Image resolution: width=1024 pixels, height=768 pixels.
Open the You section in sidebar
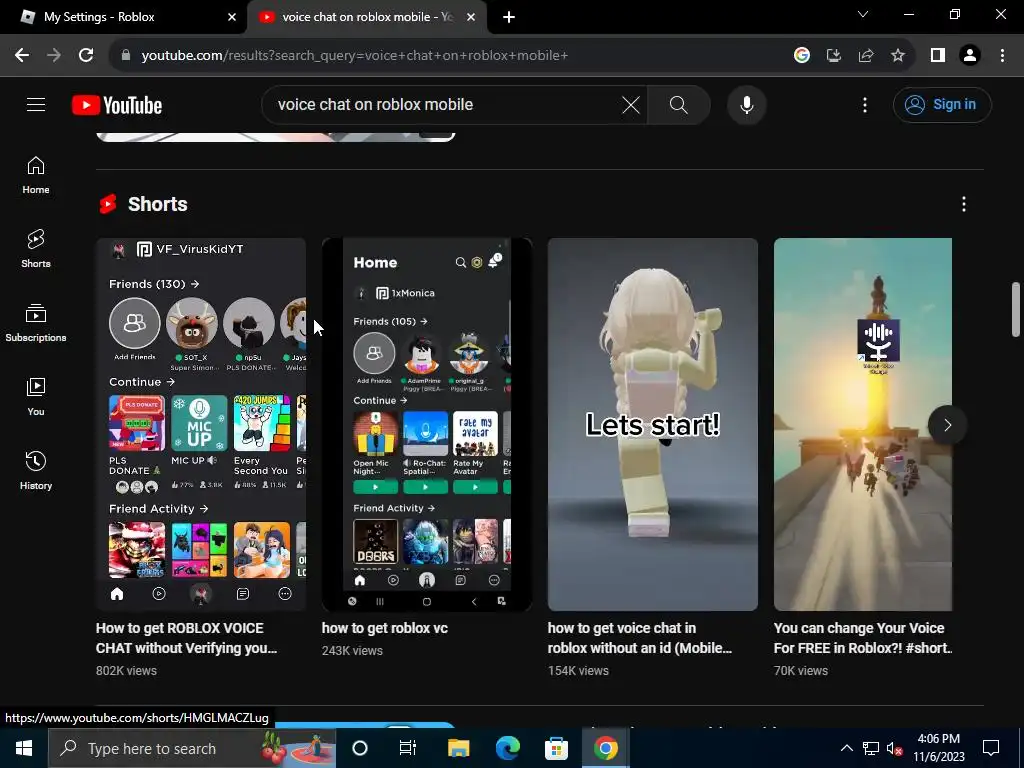(x=36, y=396)
